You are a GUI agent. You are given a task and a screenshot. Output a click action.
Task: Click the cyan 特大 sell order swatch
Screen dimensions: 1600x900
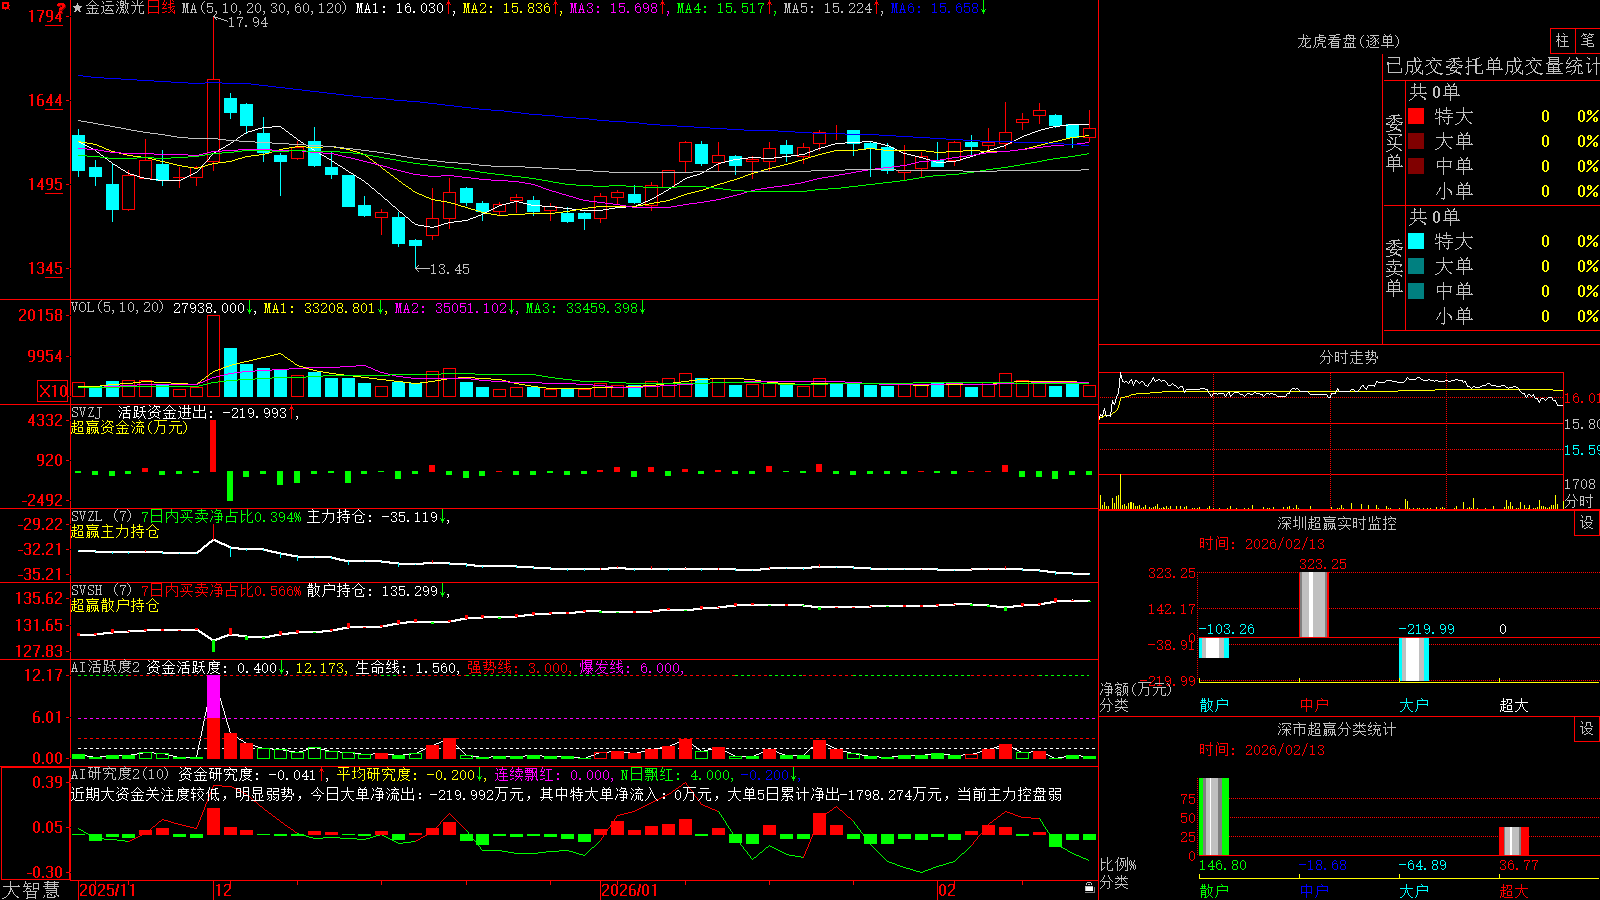pyautogui.click(x=1416, y=241)
